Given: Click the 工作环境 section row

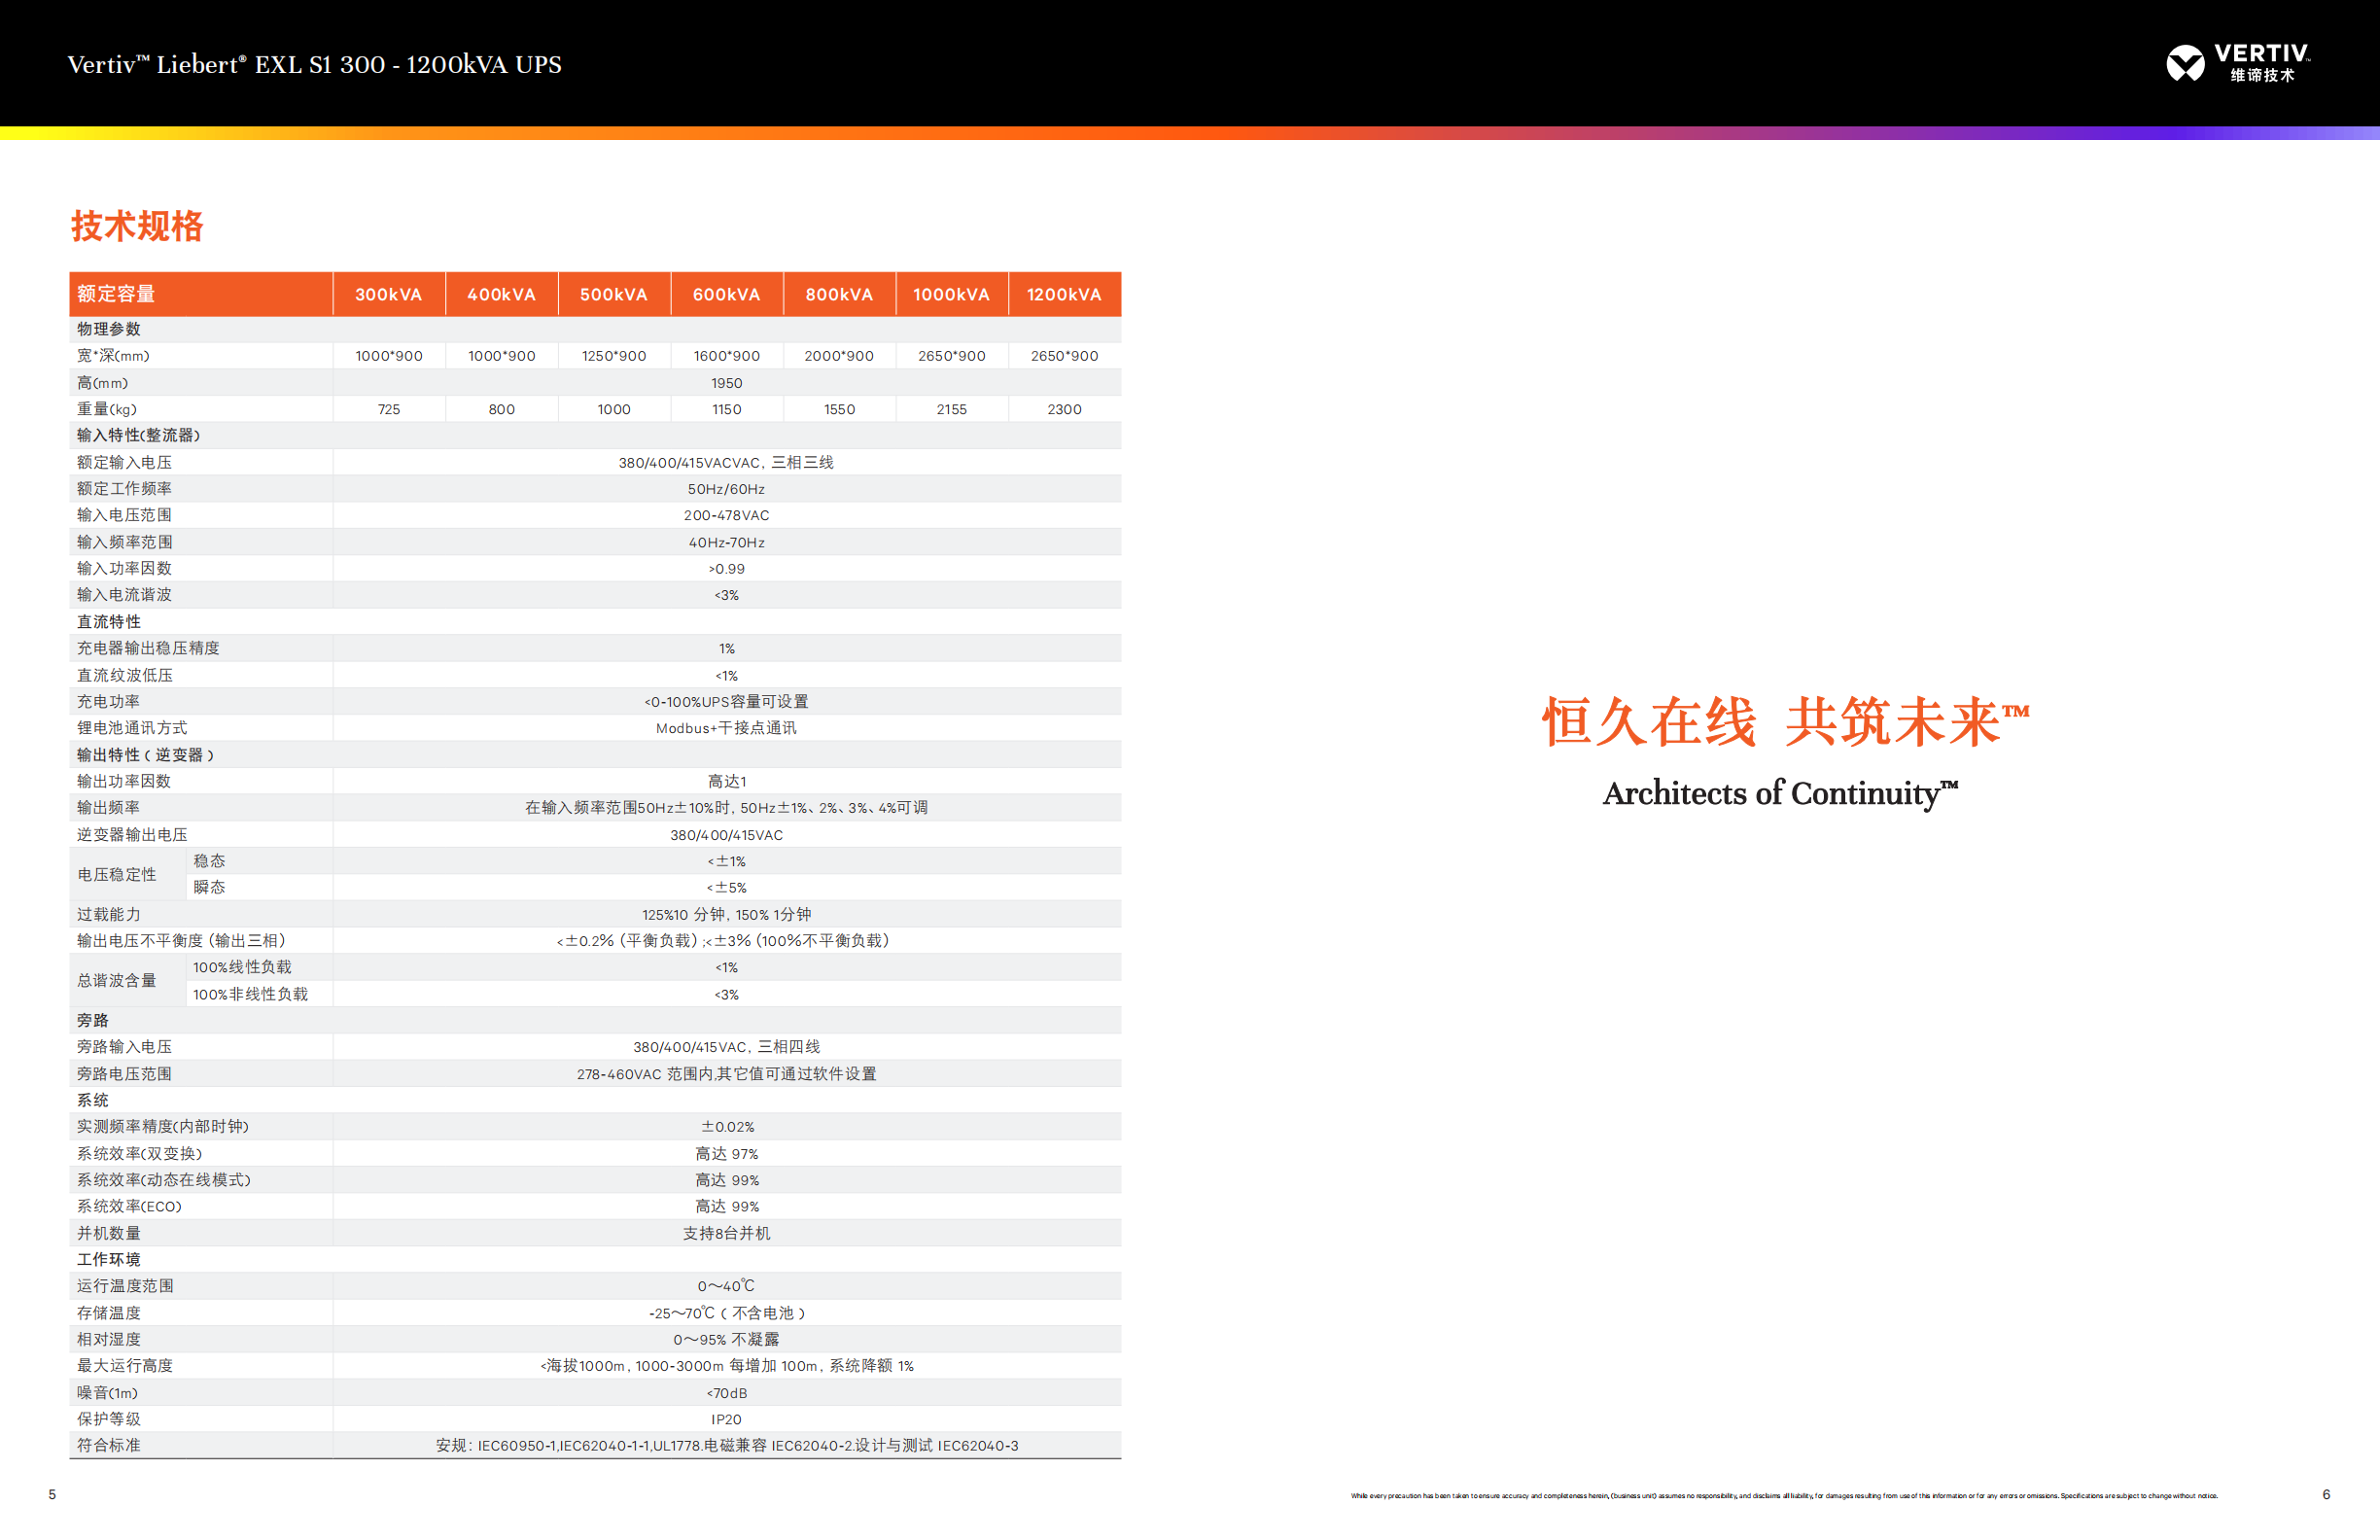Looking at the screenshot, I should 595,1260.
